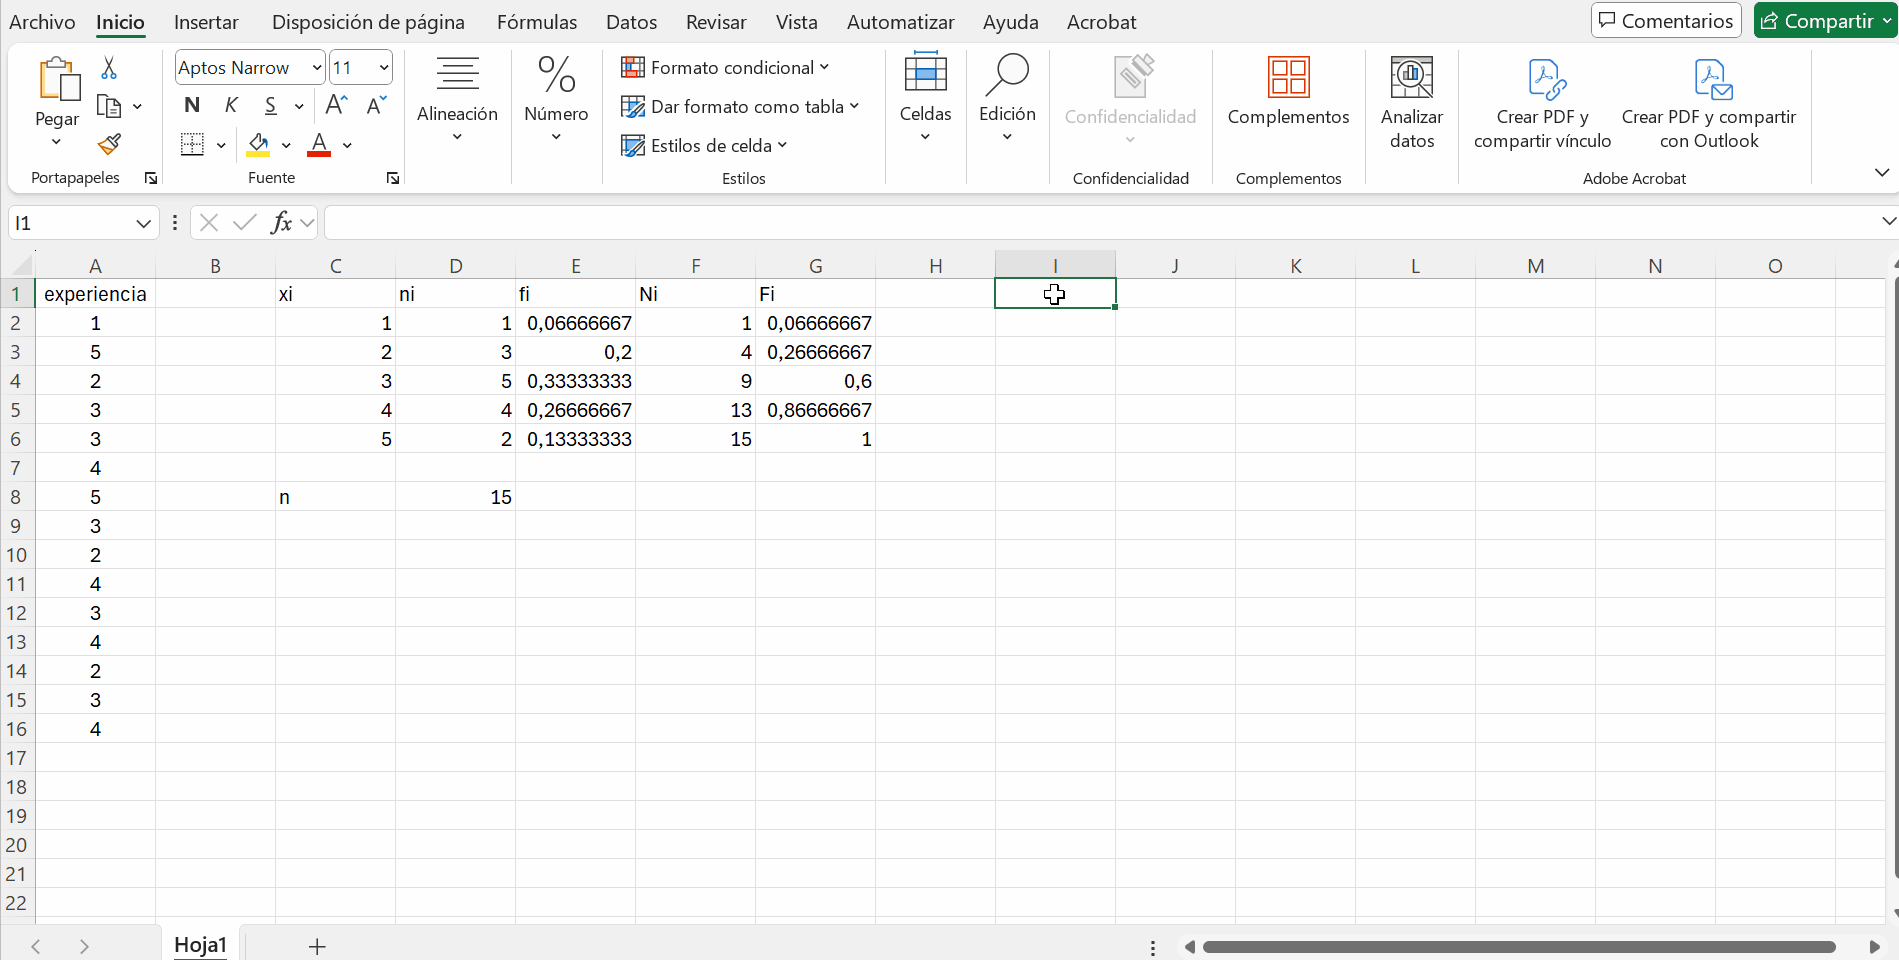Toggle italic formatting with K button
Image resolution: width=1899 pixels, height=960 pixels.
pos(231,105)
